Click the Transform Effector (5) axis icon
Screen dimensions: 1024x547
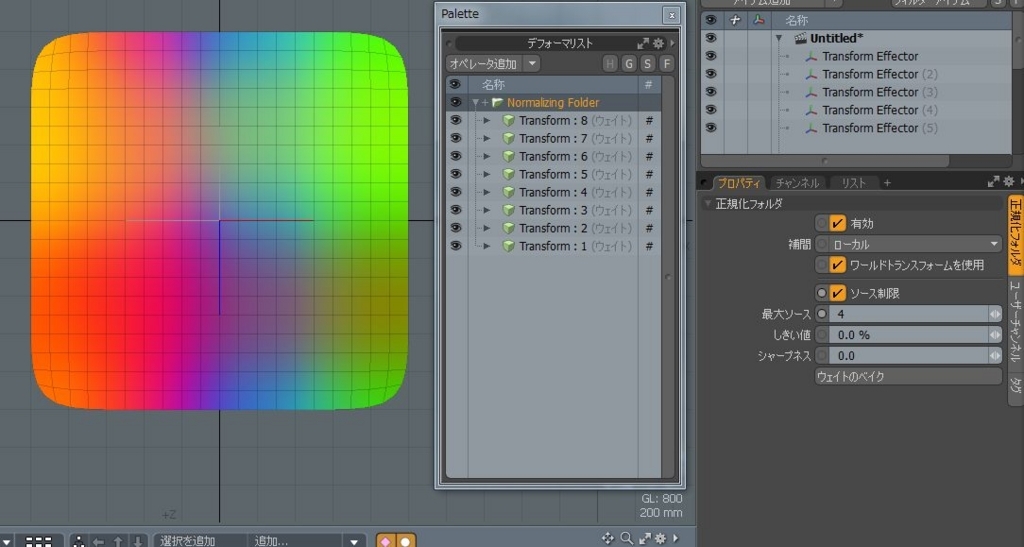pyautogui.click(x=811, y=129)
